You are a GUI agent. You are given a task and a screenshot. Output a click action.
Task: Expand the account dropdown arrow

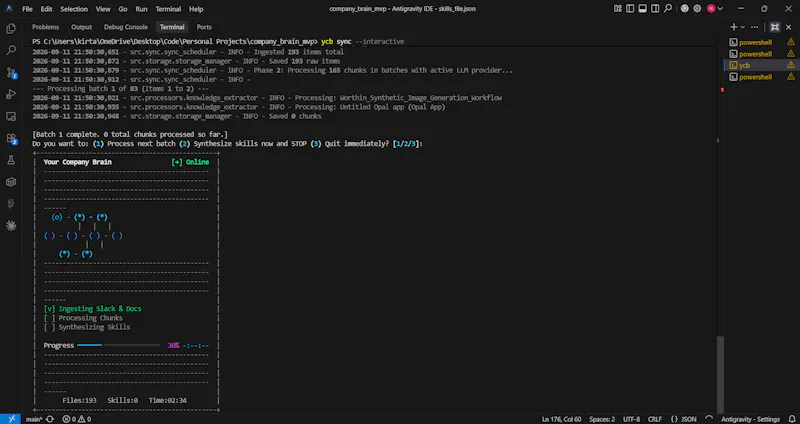720,9
